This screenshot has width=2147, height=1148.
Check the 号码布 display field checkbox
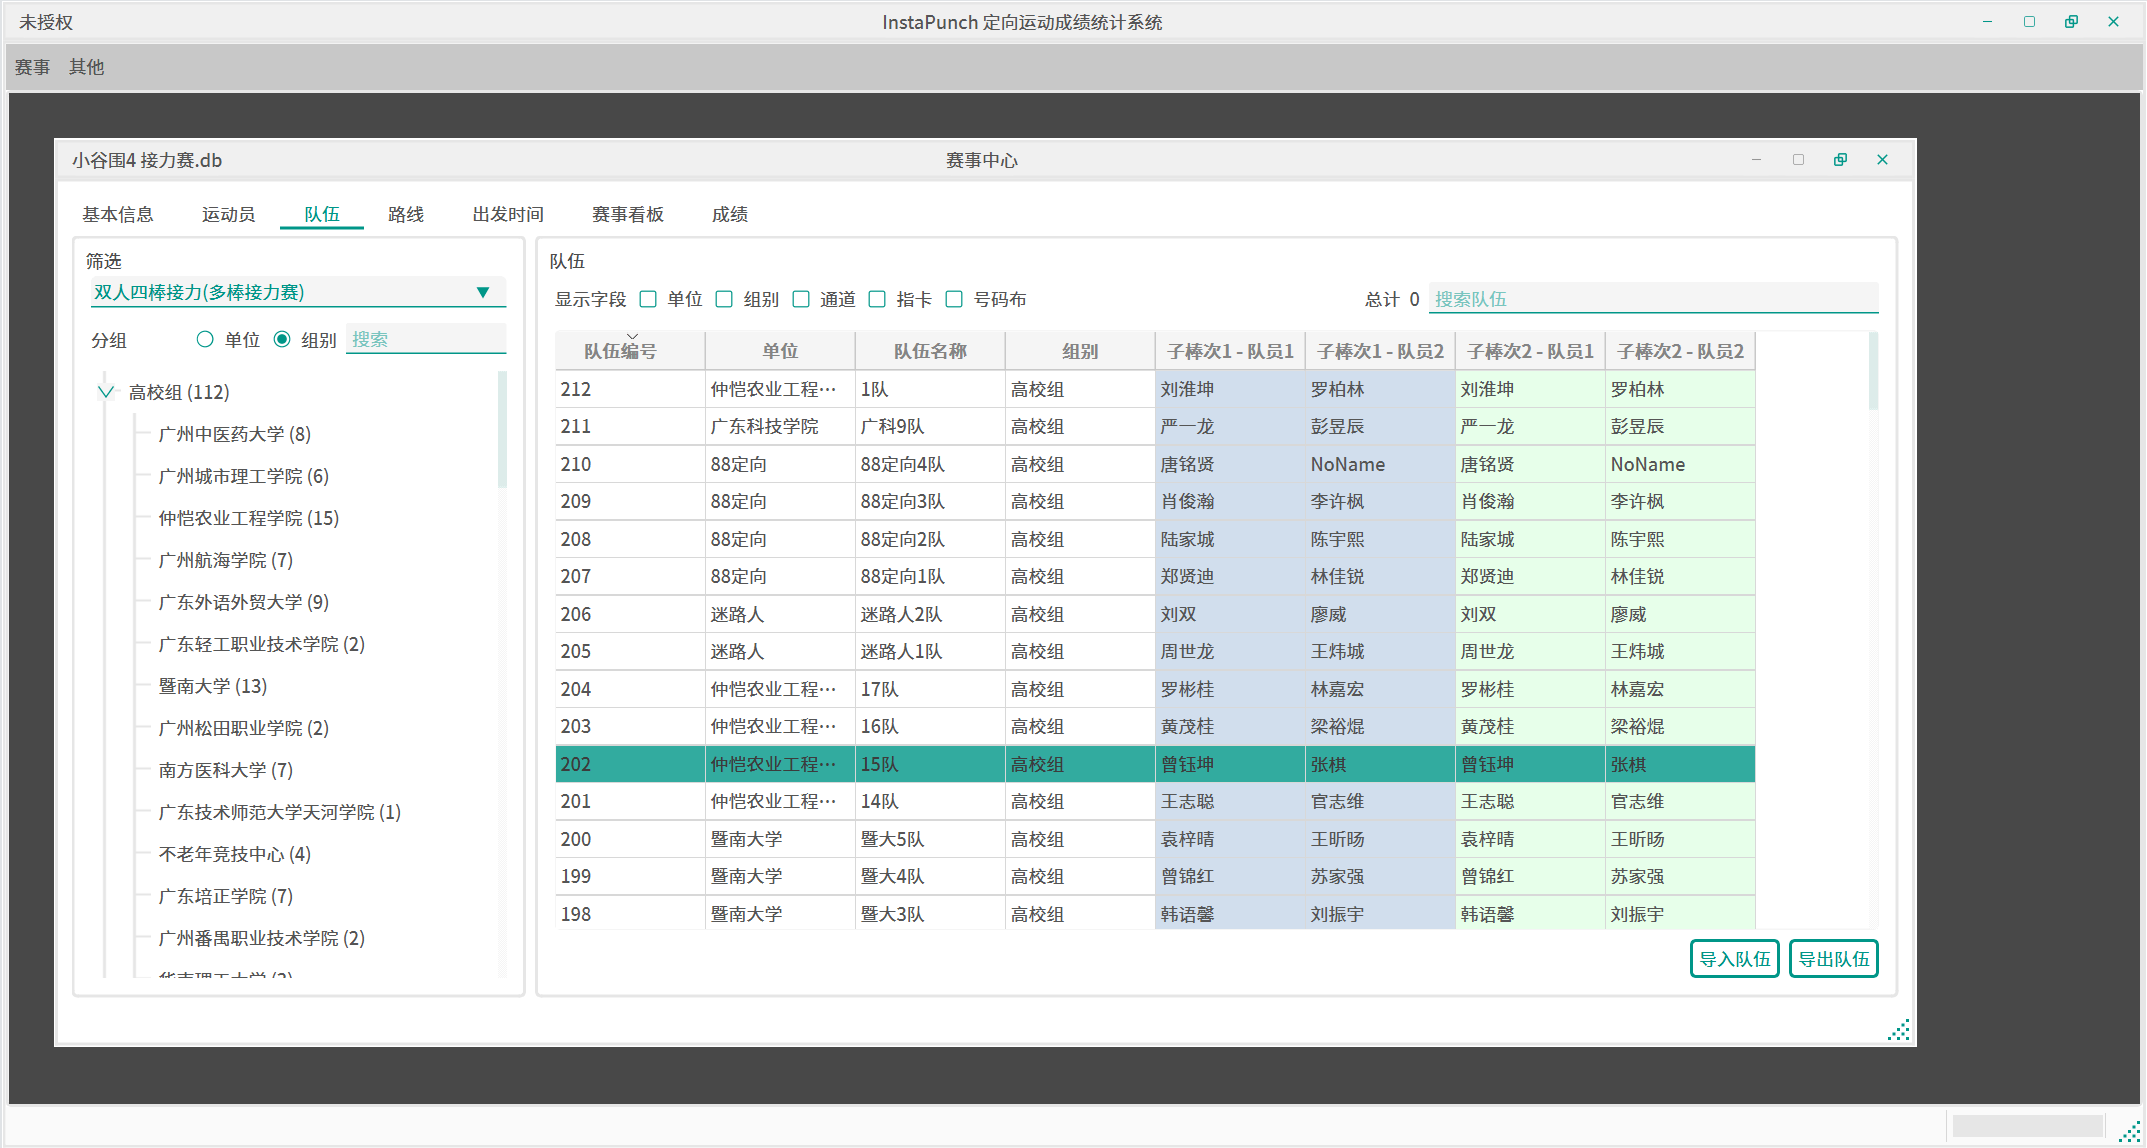954,299
